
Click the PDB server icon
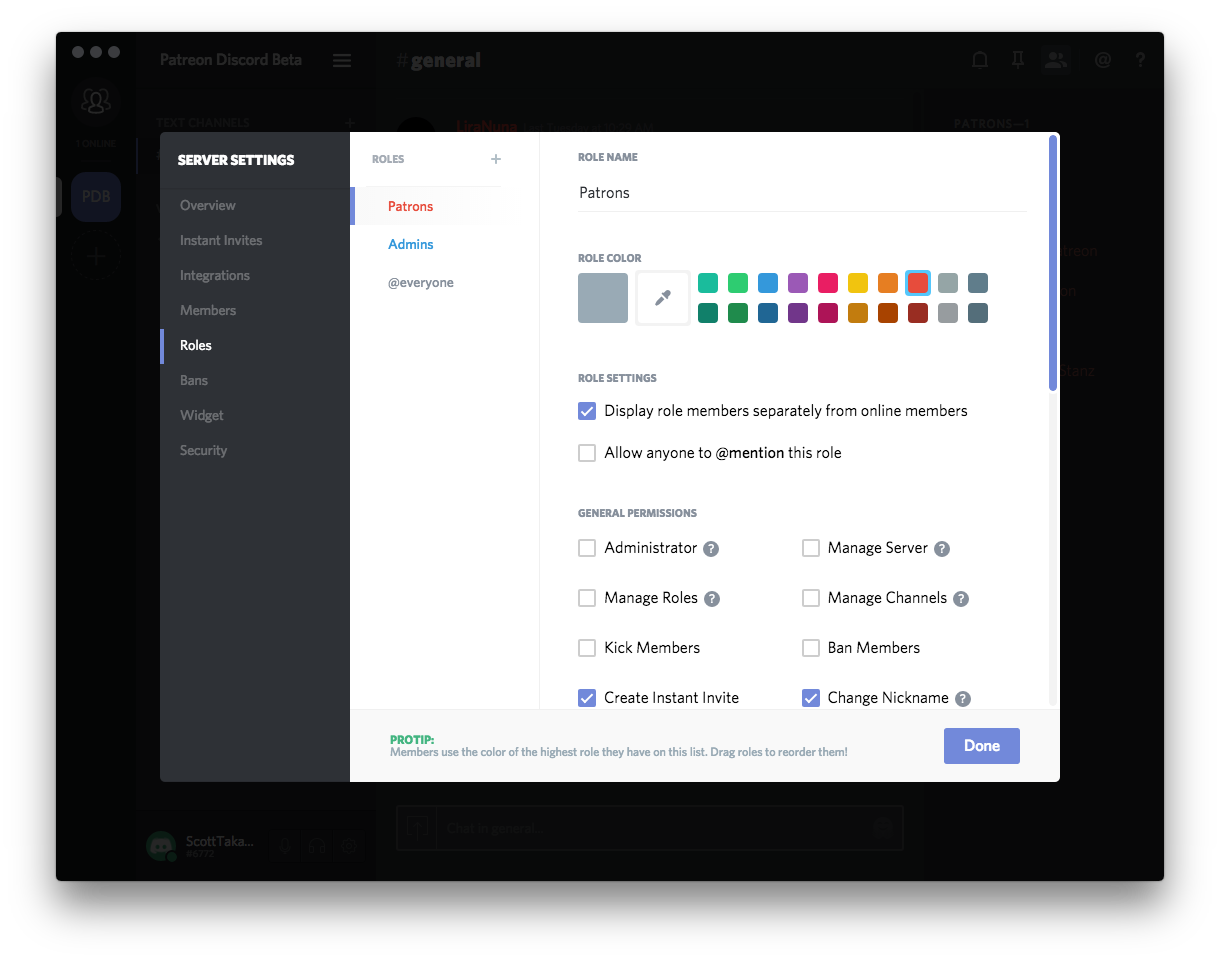[x=96, y=197]
